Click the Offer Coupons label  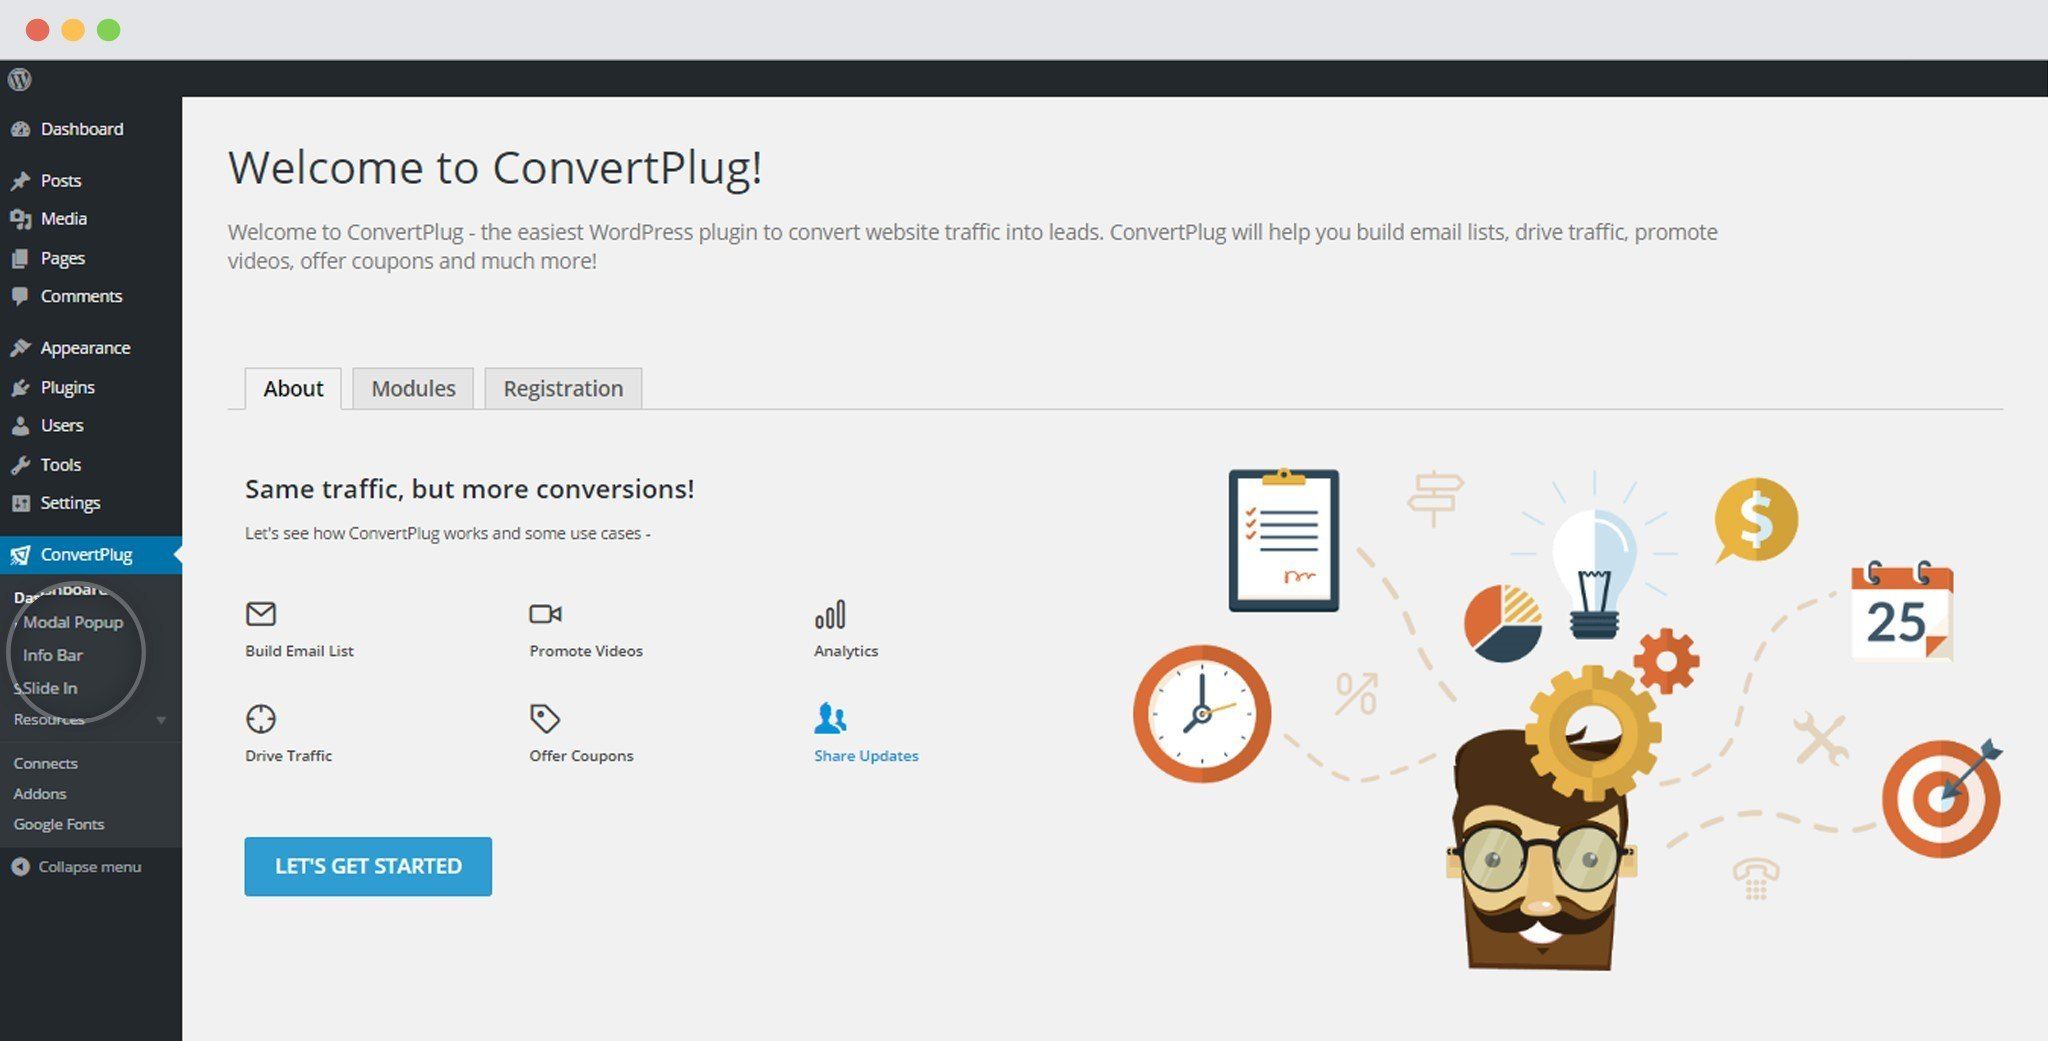click(581, 756)
